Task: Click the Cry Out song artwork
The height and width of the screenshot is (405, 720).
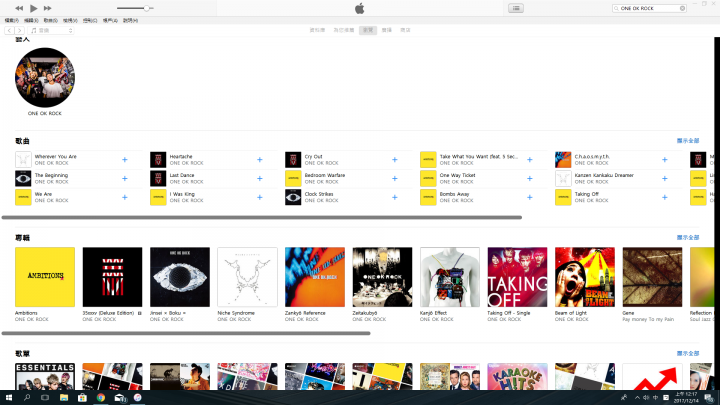Action: click(293, 160)
